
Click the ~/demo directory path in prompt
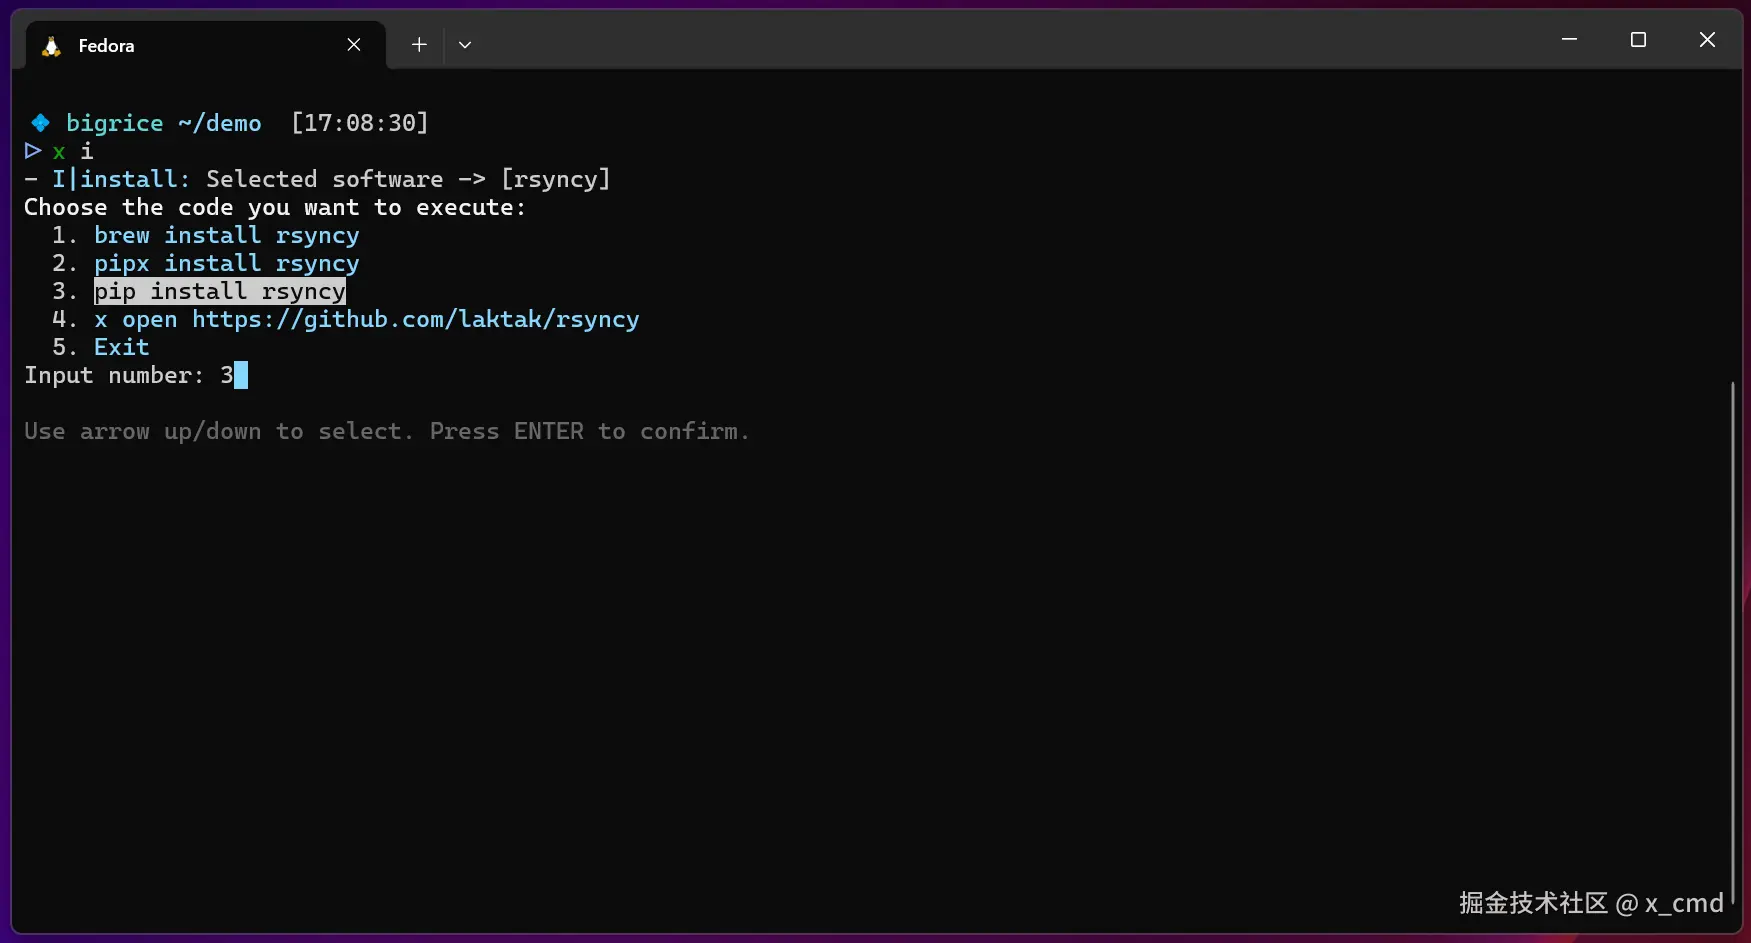click(x=220, y=123)
